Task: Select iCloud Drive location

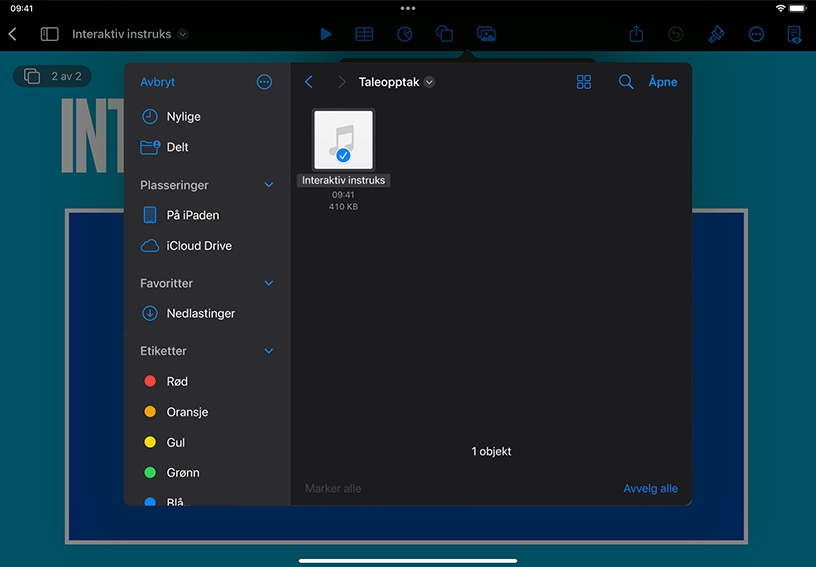Action: click(x=207, y=246)
